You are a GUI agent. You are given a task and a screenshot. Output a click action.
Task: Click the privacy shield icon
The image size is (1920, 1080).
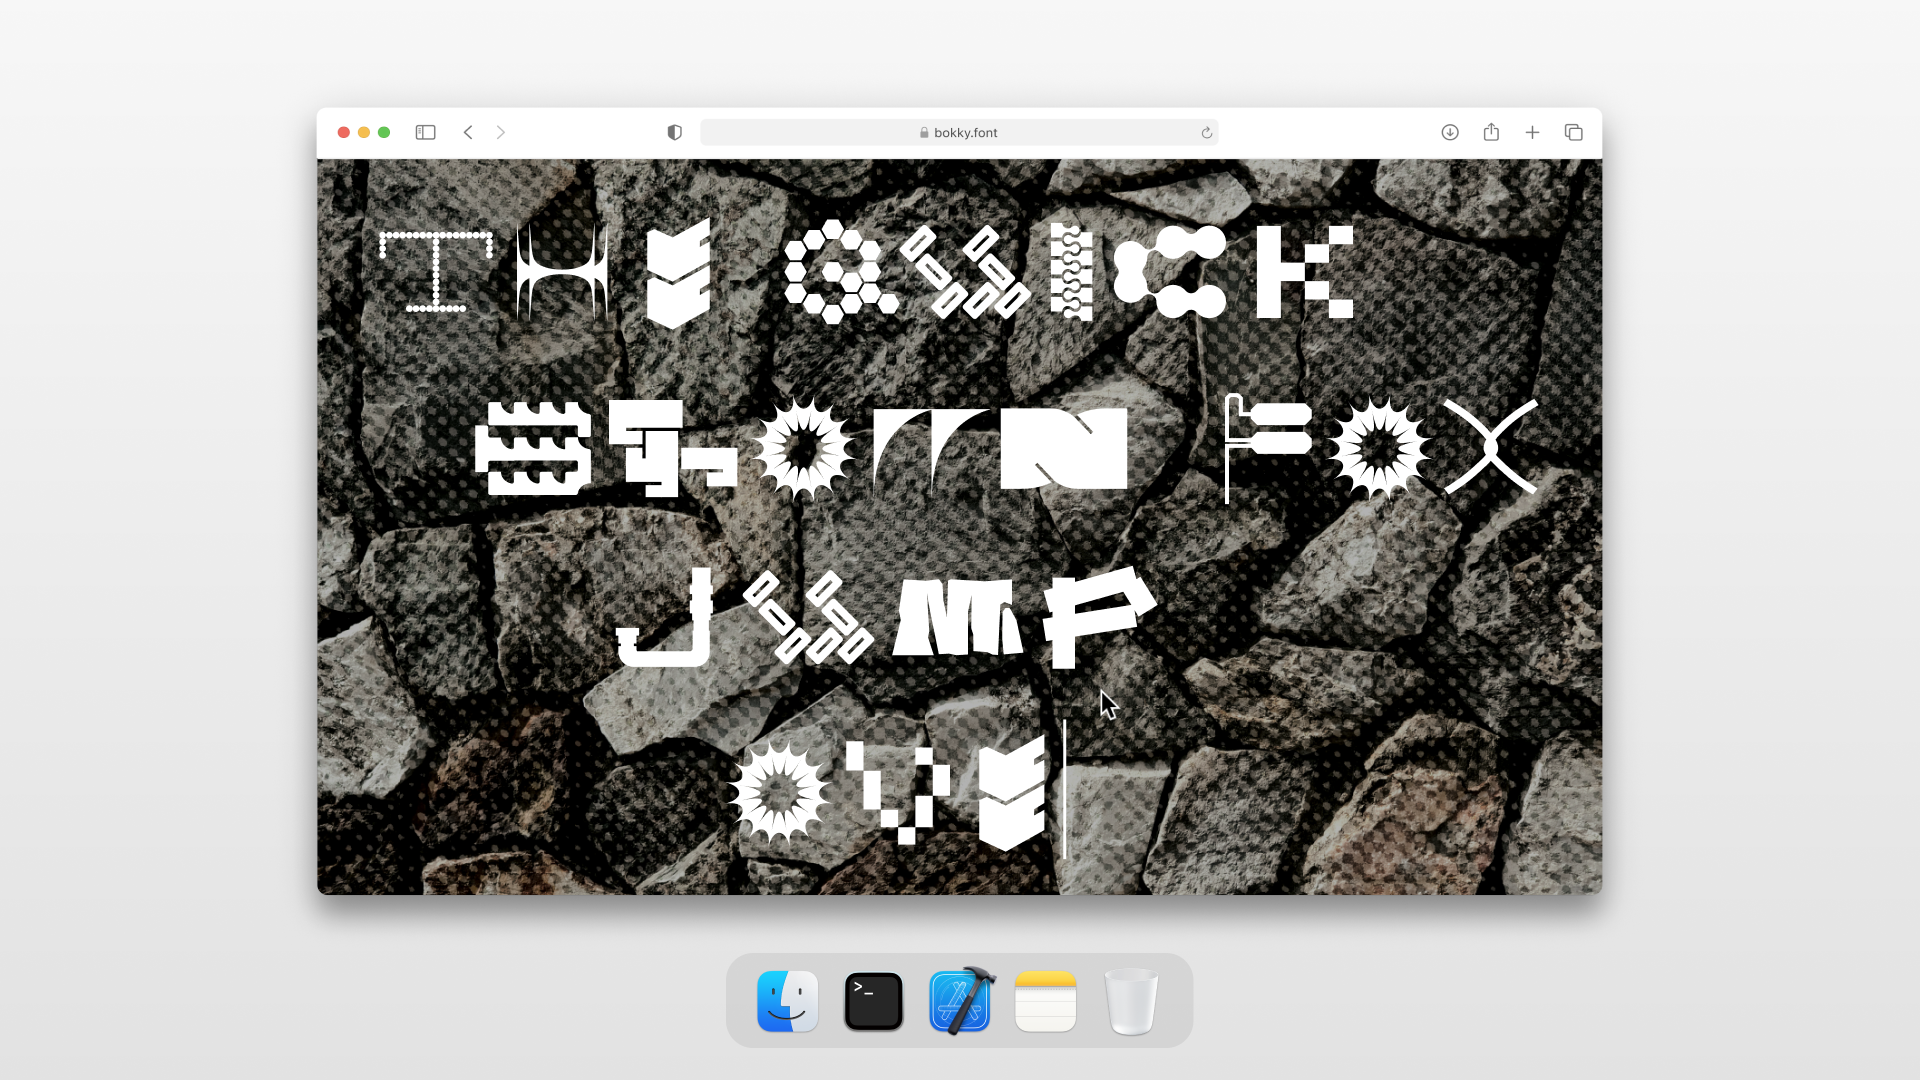click(675, 132)
